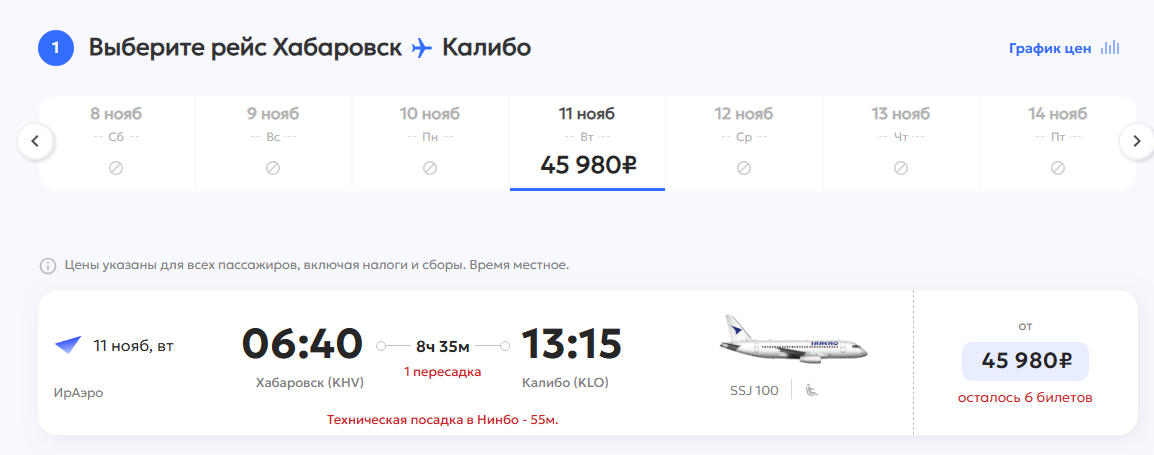Select the 10 нояб date tab
This screenshot has height=455, width=1154.
tap(430, 143)
